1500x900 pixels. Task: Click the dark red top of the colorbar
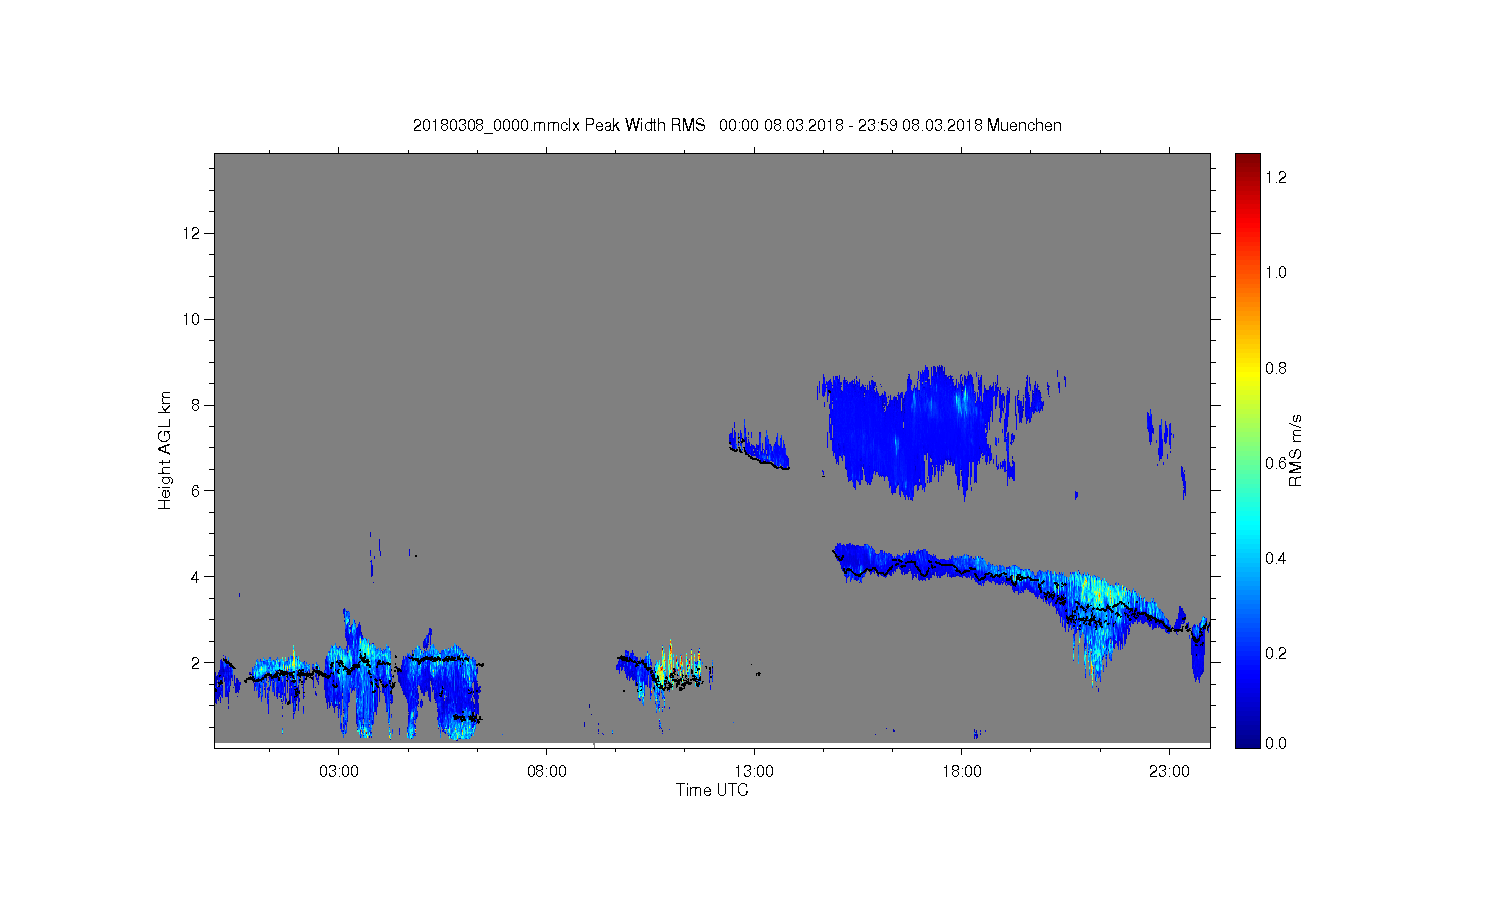(x=1247, y=163)
